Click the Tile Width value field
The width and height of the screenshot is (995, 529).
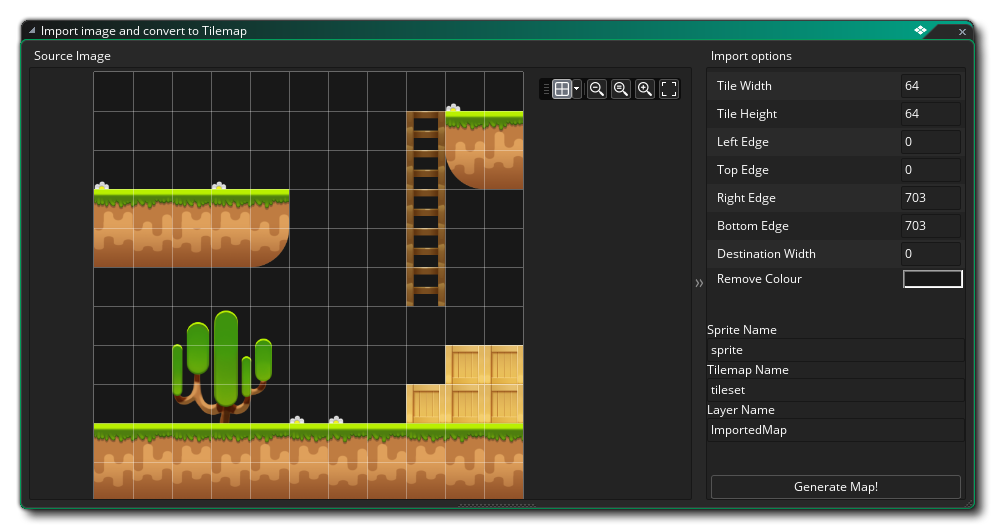click(930, 86)
